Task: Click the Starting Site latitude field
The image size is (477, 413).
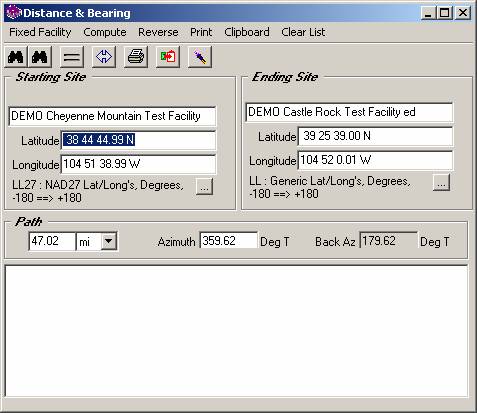Action: (138, 140)
